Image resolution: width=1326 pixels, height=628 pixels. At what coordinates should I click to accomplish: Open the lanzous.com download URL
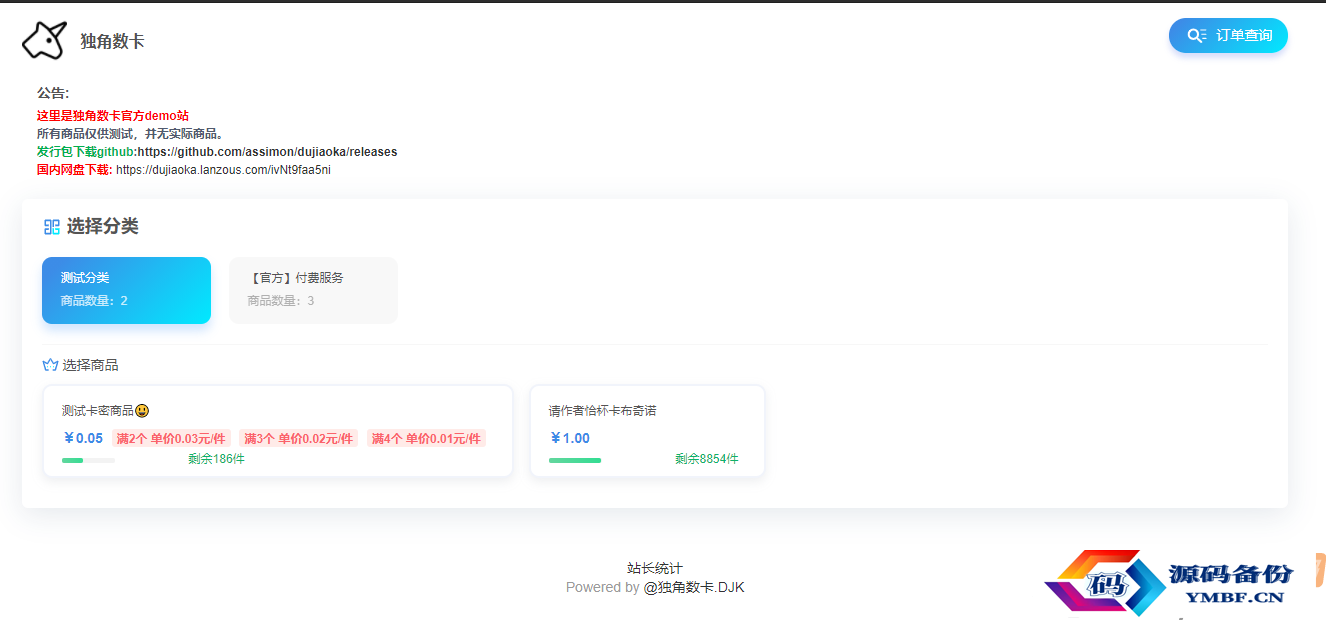(223, 170)
